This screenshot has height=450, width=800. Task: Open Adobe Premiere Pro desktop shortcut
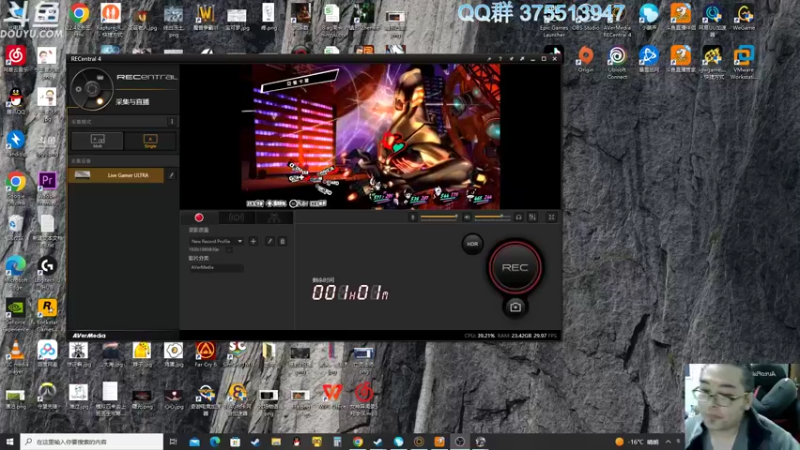click(47, 186)
